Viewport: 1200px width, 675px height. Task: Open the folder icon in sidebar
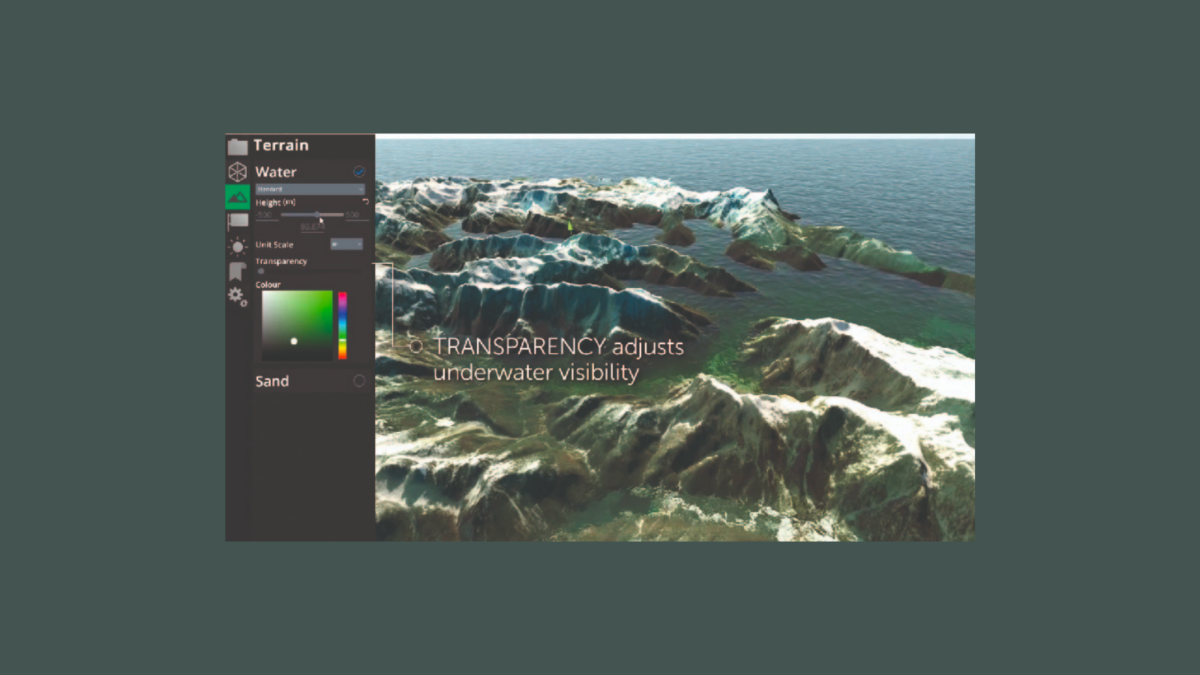tap(237, 147)
